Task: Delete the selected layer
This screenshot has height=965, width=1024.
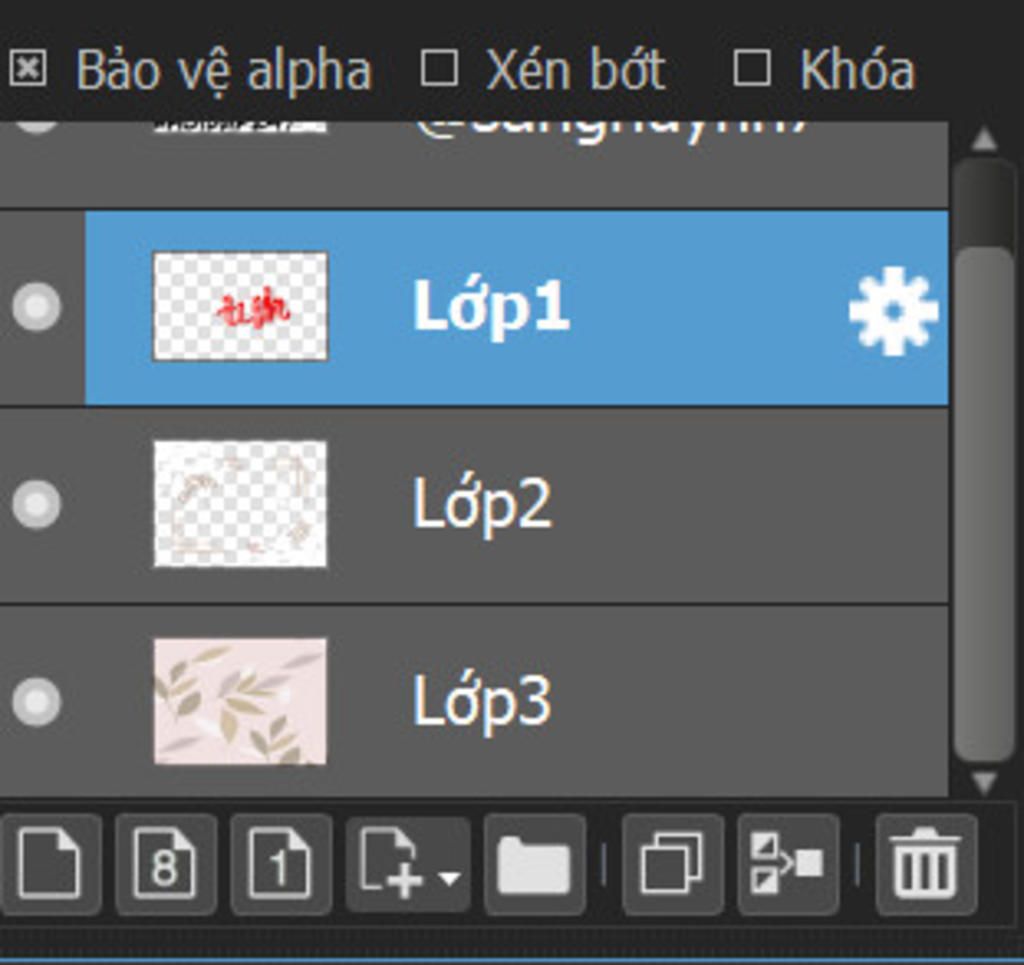Action: [926, 864]
